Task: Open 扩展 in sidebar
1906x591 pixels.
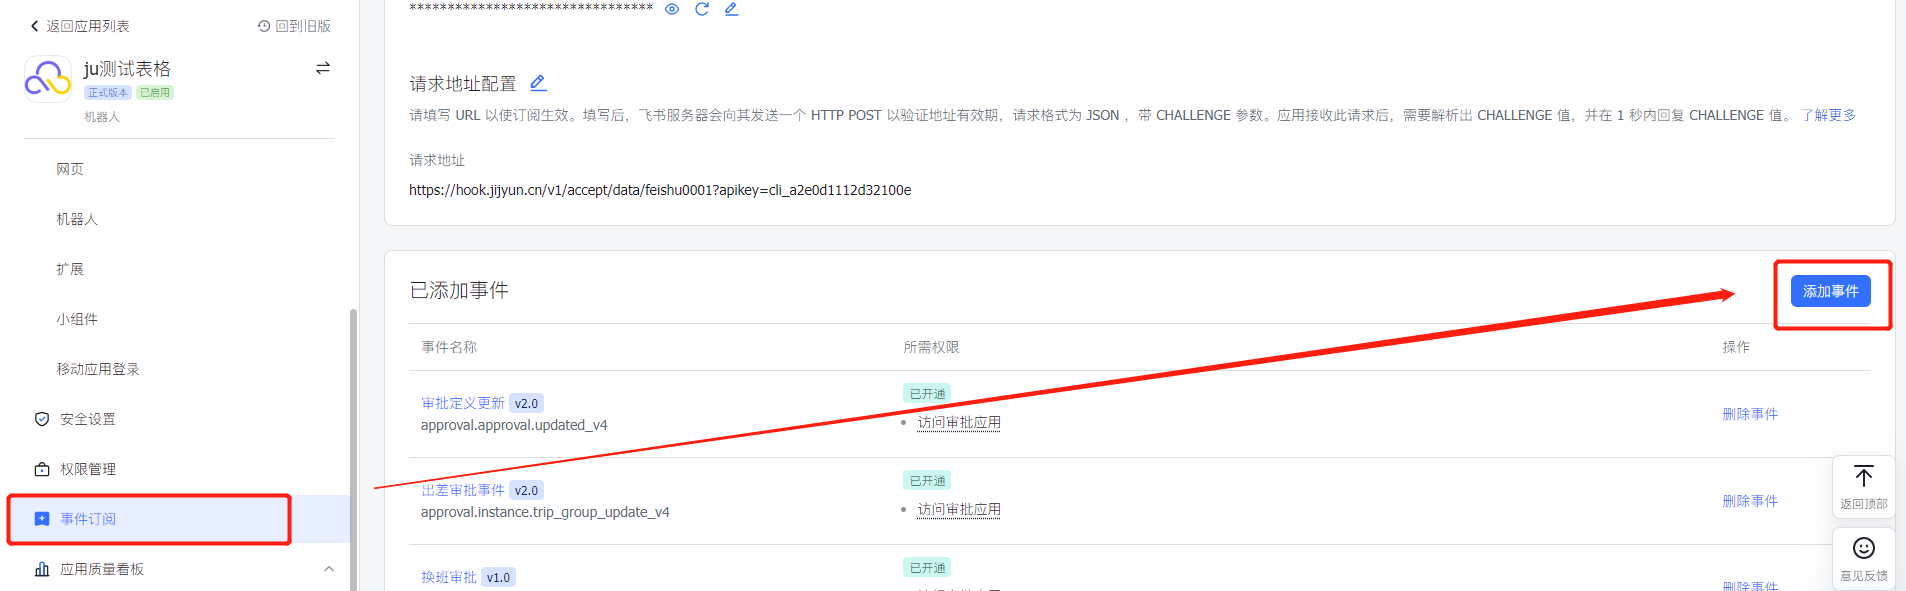Action: [x=70, y=269]
